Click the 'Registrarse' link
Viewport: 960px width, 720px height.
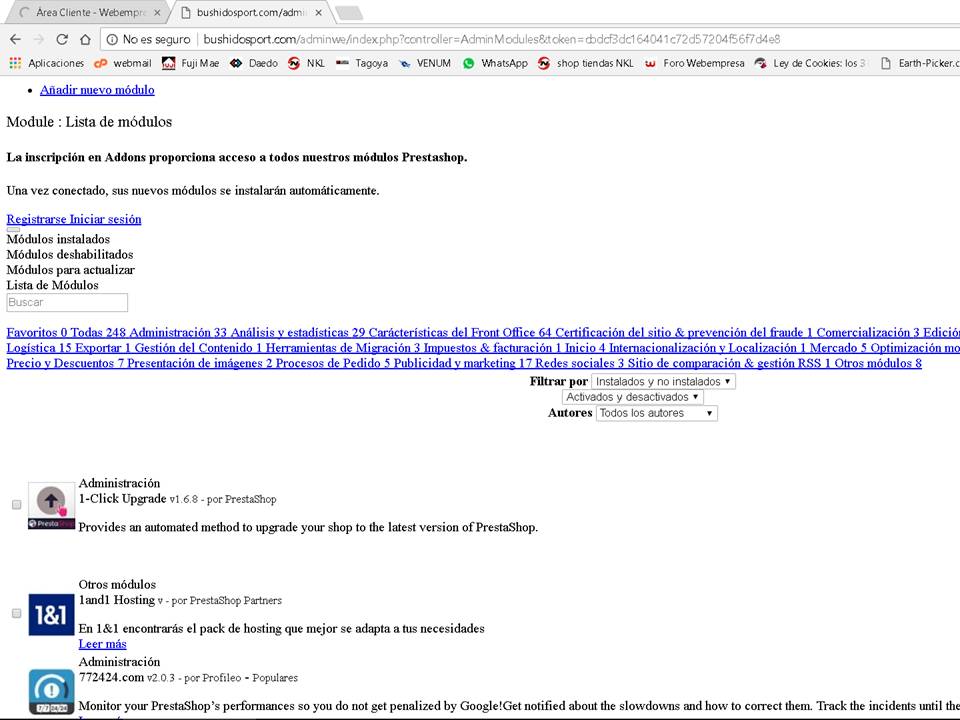click(36, 219)
